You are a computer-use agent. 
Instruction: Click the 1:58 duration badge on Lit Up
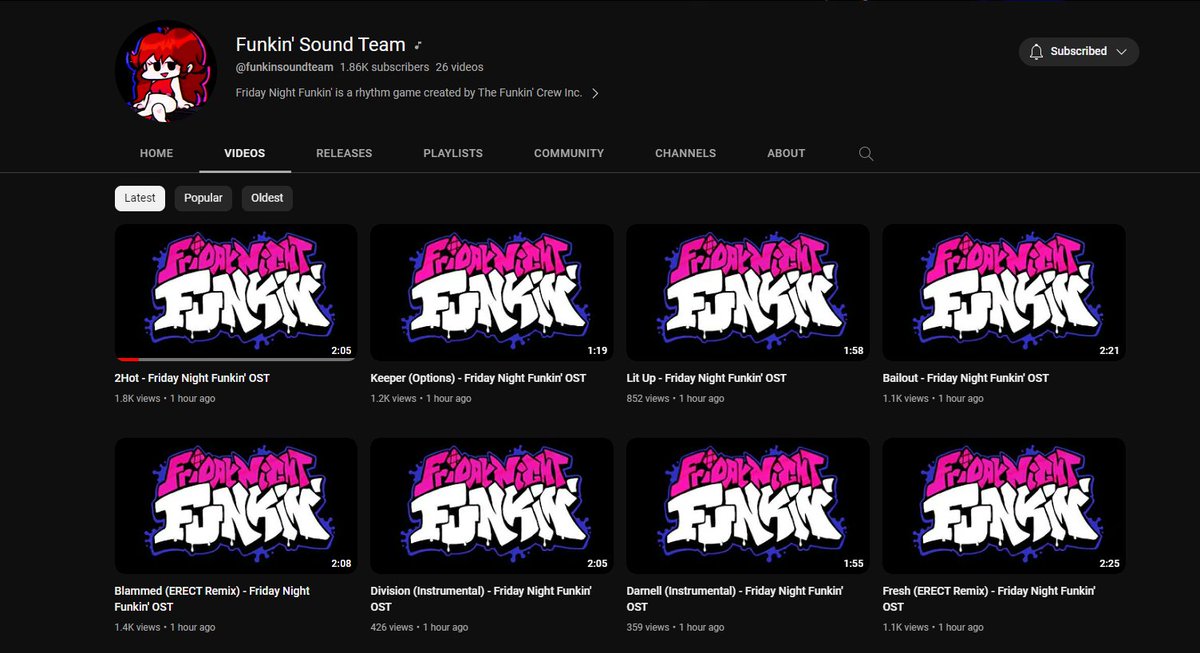(x=853, y=351)
